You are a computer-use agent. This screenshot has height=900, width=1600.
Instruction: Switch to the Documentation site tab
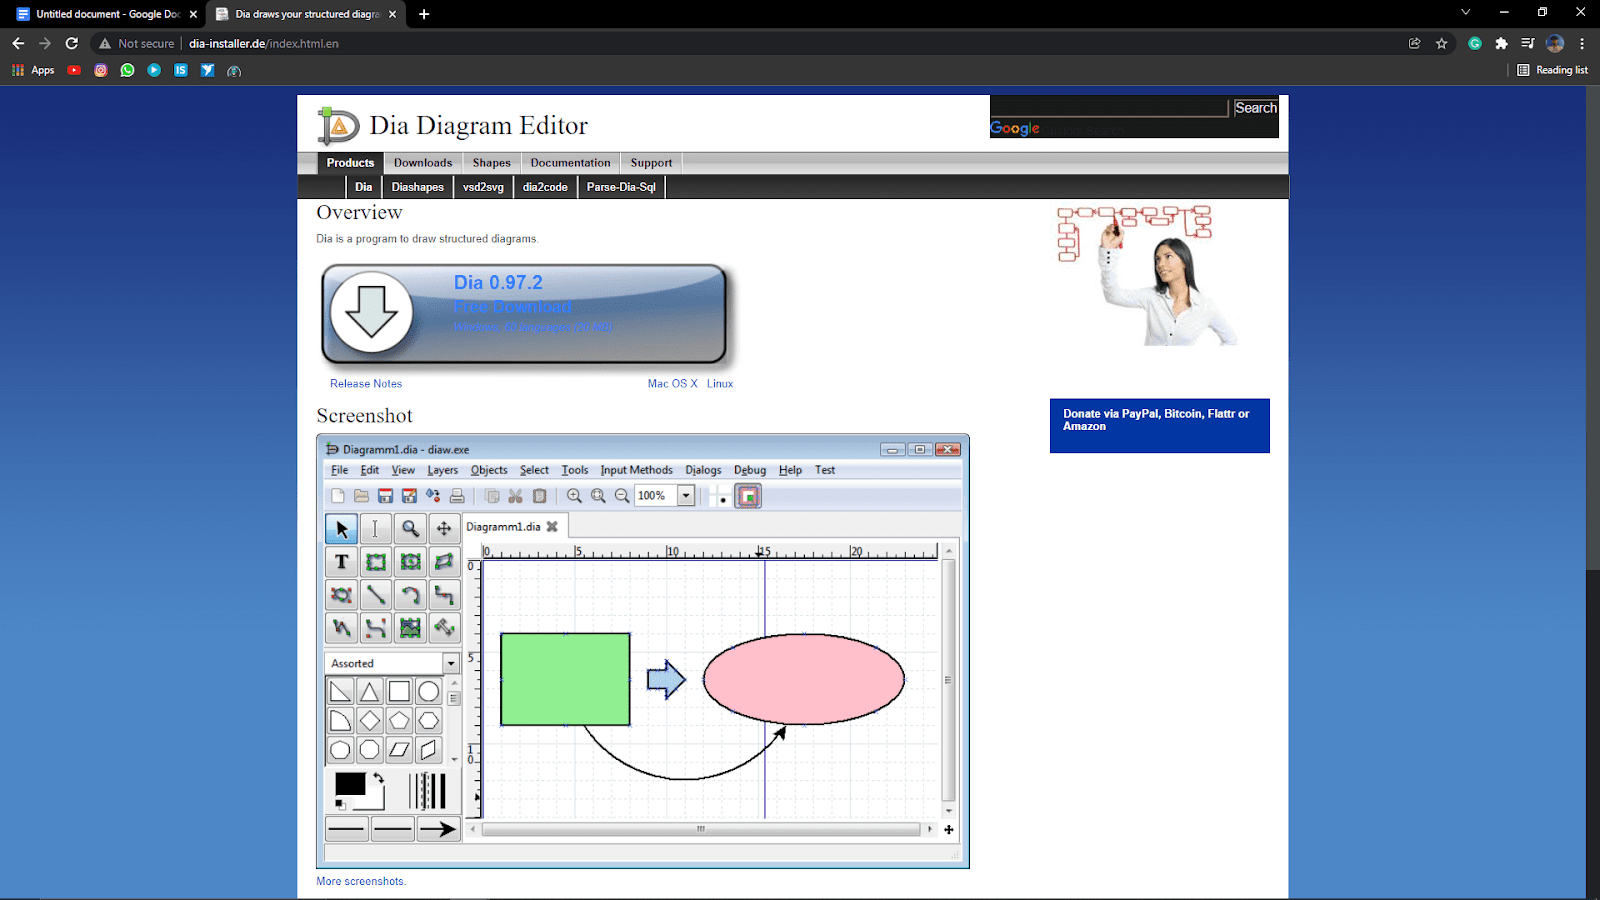[570, 163]
